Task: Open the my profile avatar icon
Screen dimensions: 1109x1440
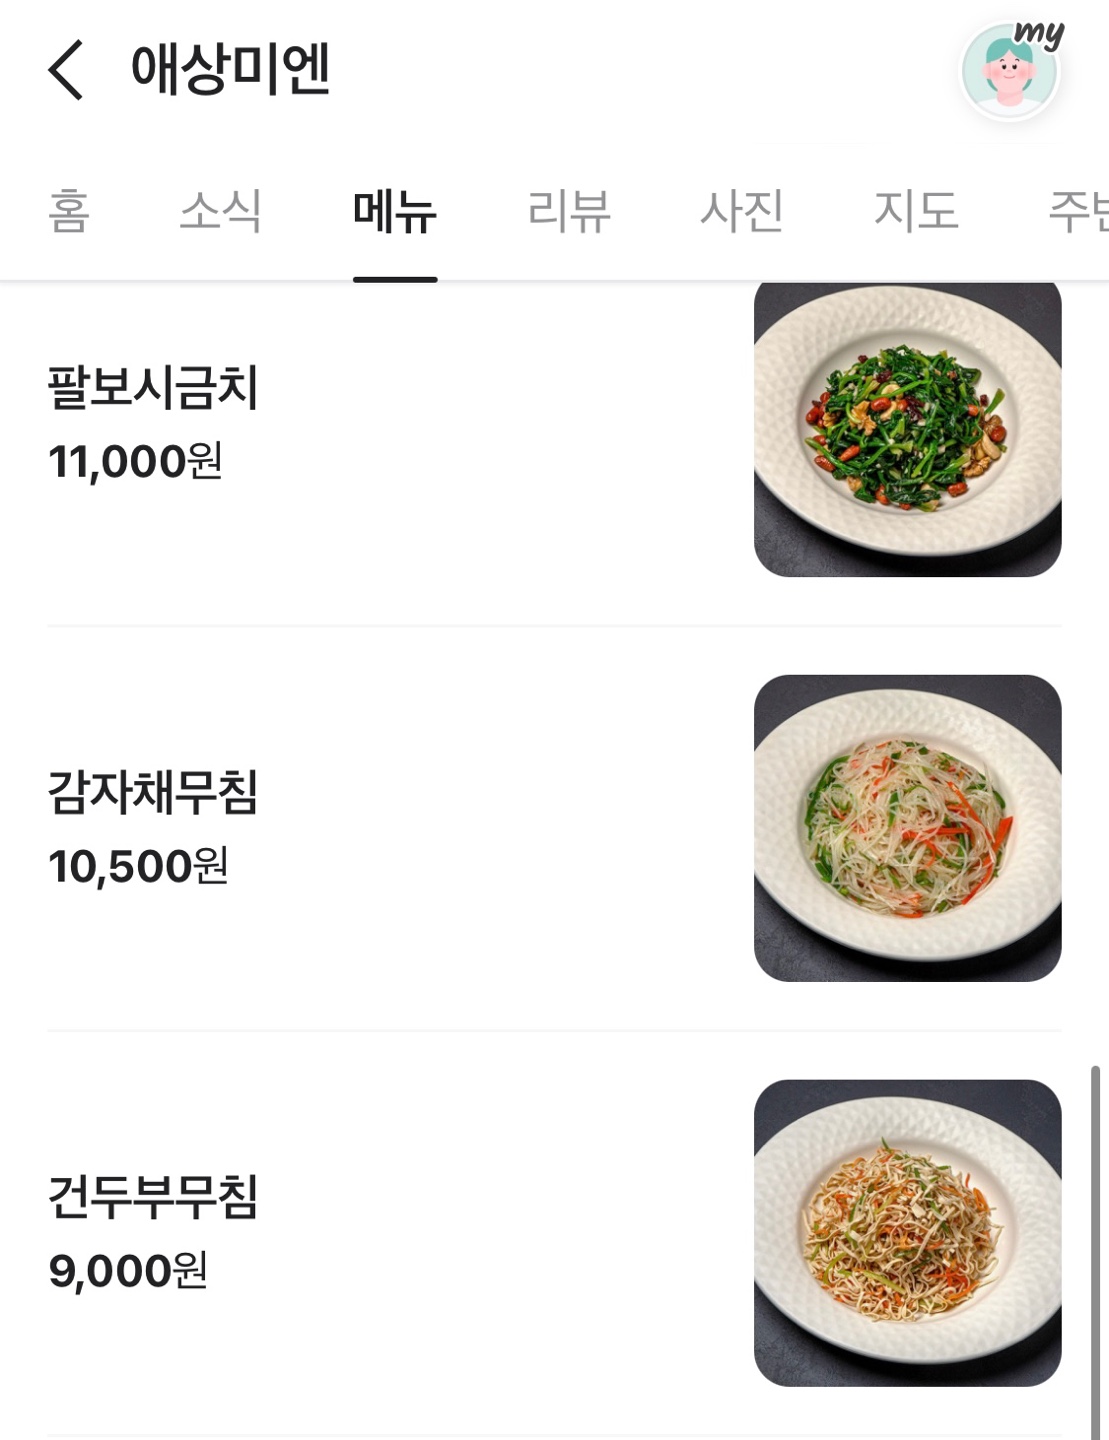Action: [1010, 70]
